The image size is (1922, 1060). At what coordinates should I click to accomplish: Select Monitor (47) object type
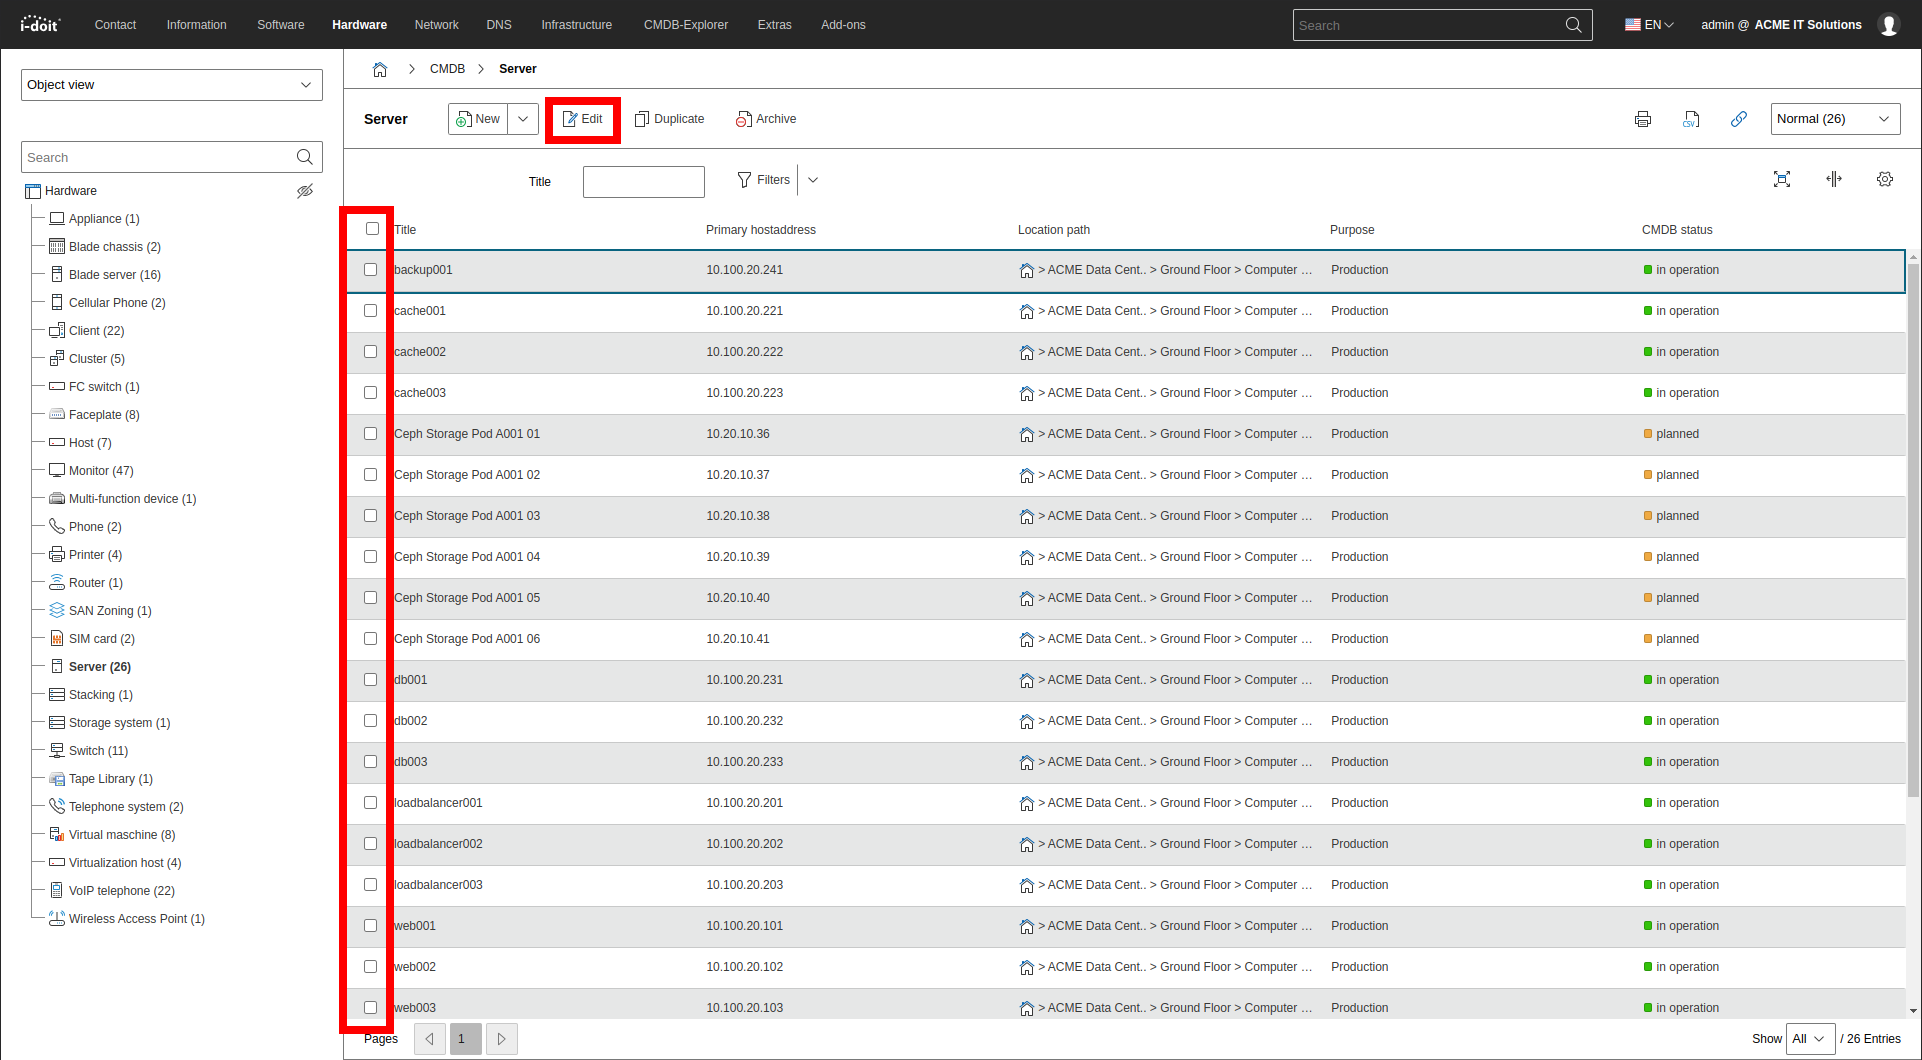[101, 471]
